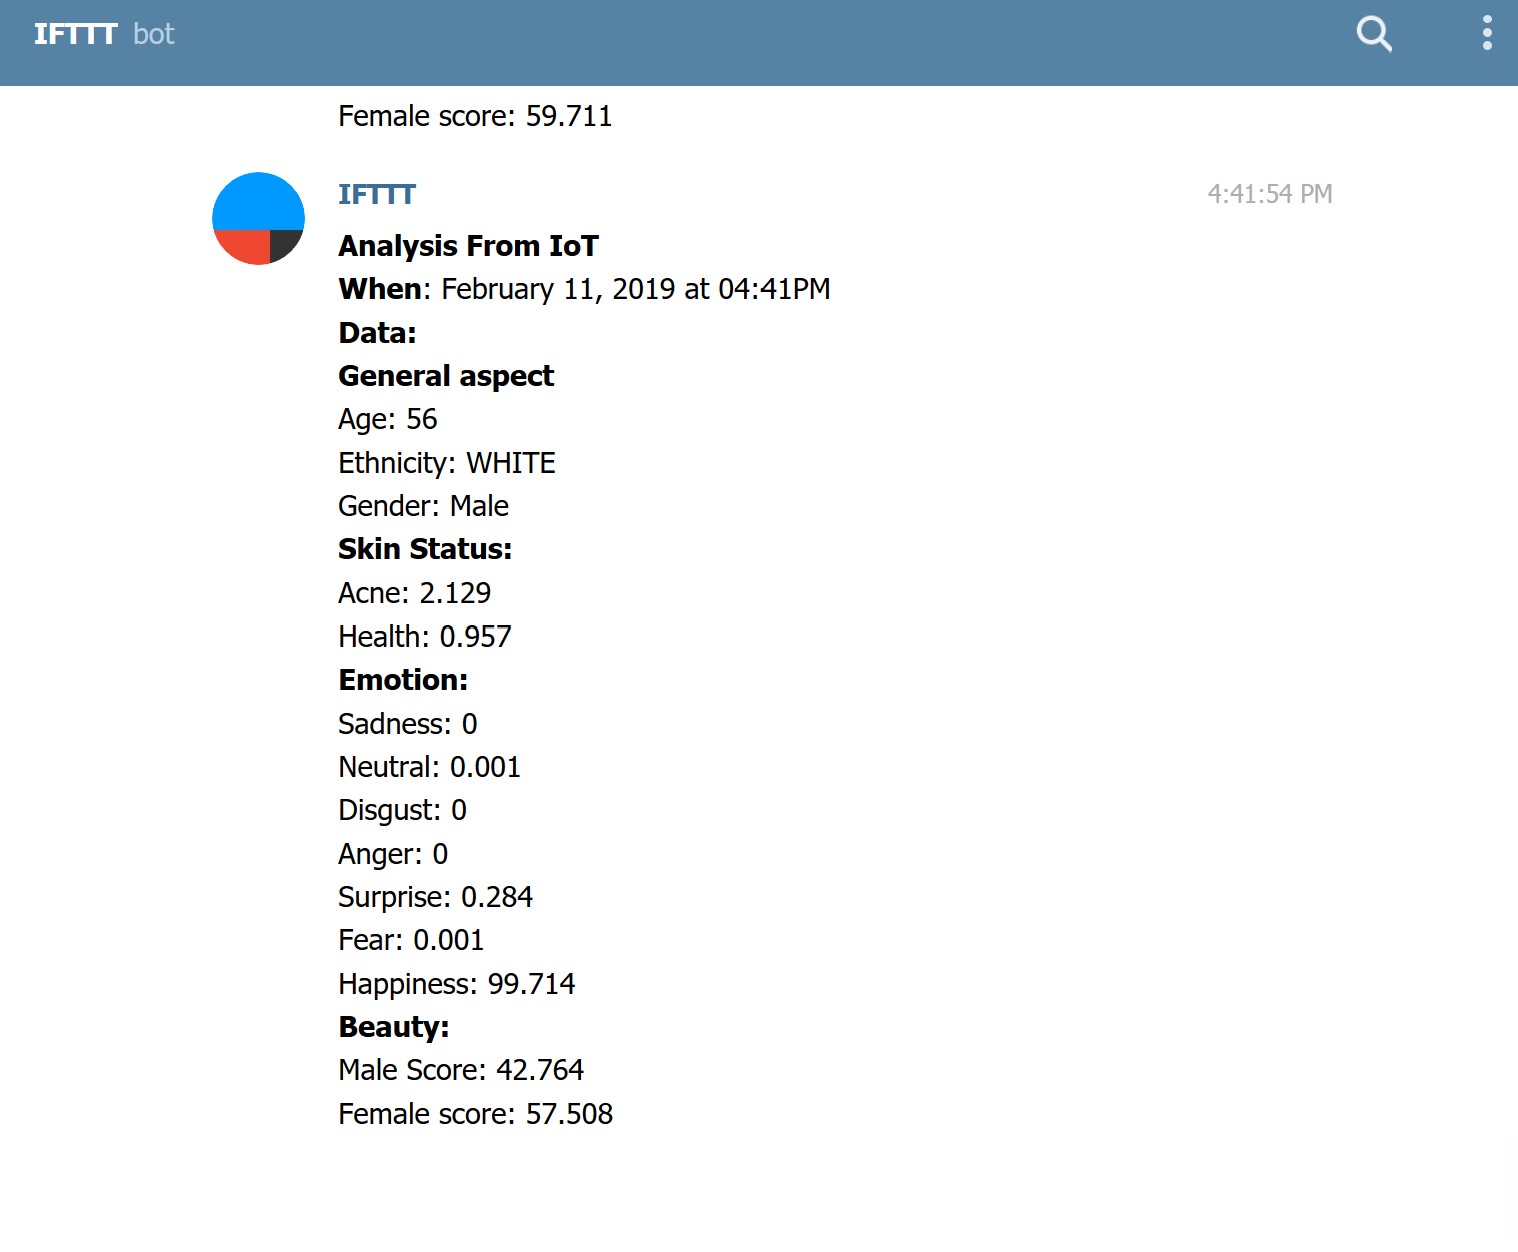1518x1252 pixels.
Task: Open the IFTTT sender name link
Action: tap(377, 194)
